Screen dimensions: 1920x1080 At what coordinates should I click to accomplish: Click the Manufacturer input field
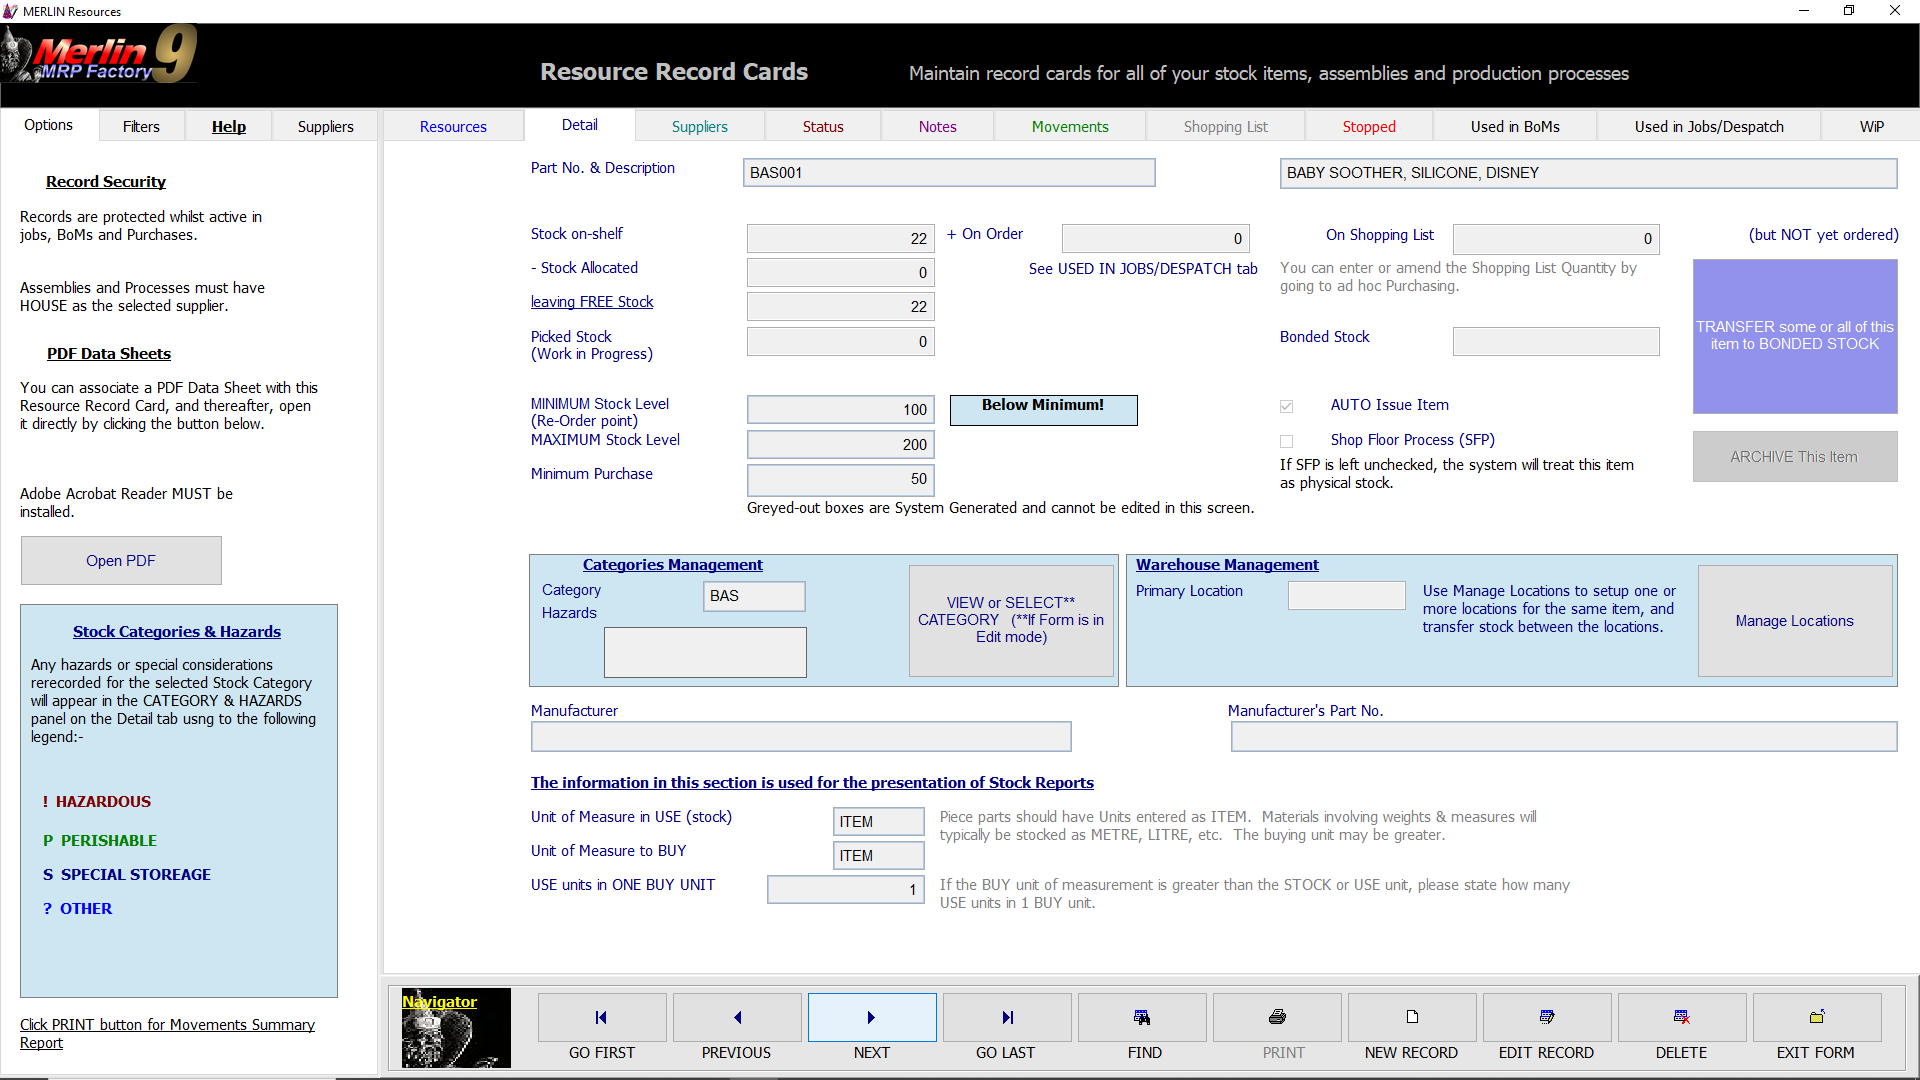801,737
